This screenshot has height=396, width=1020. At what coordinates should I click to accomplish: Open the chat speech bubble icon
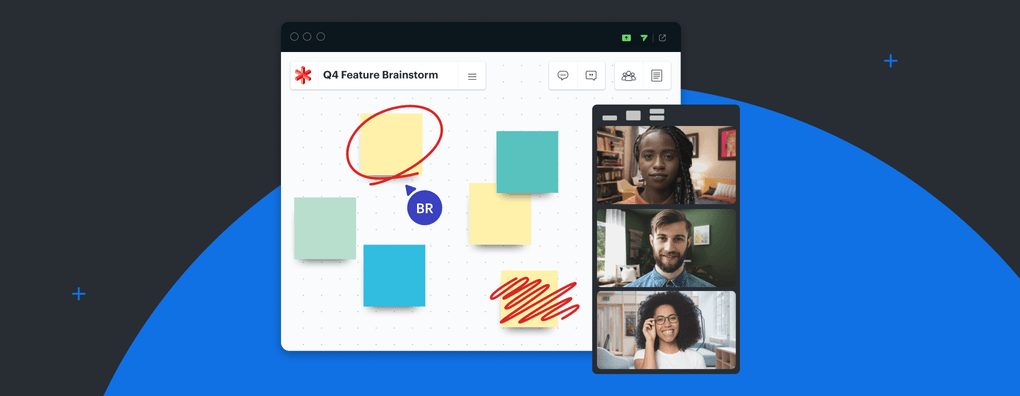tap(563, 75)
